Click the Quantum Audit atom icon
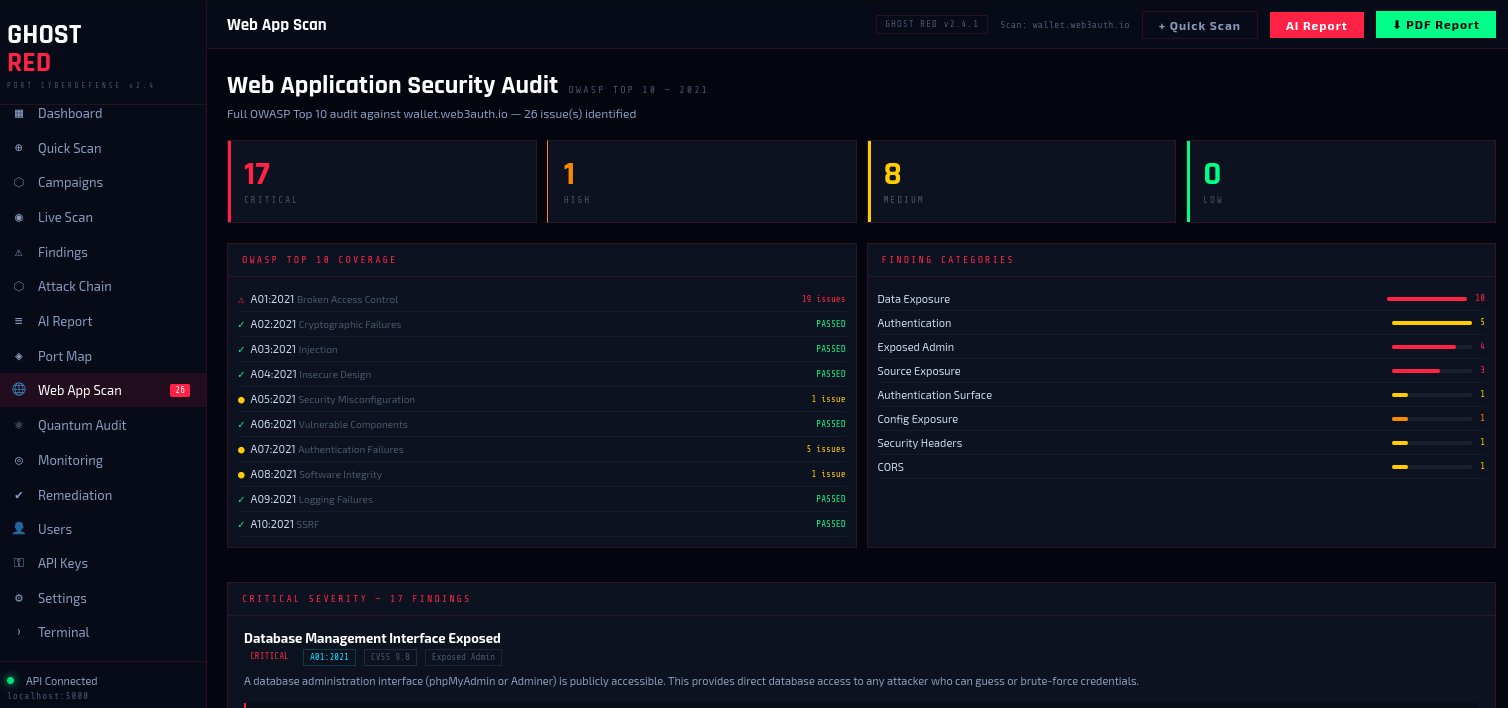This screenshot has height=708, width=1508. coord(18,425)
